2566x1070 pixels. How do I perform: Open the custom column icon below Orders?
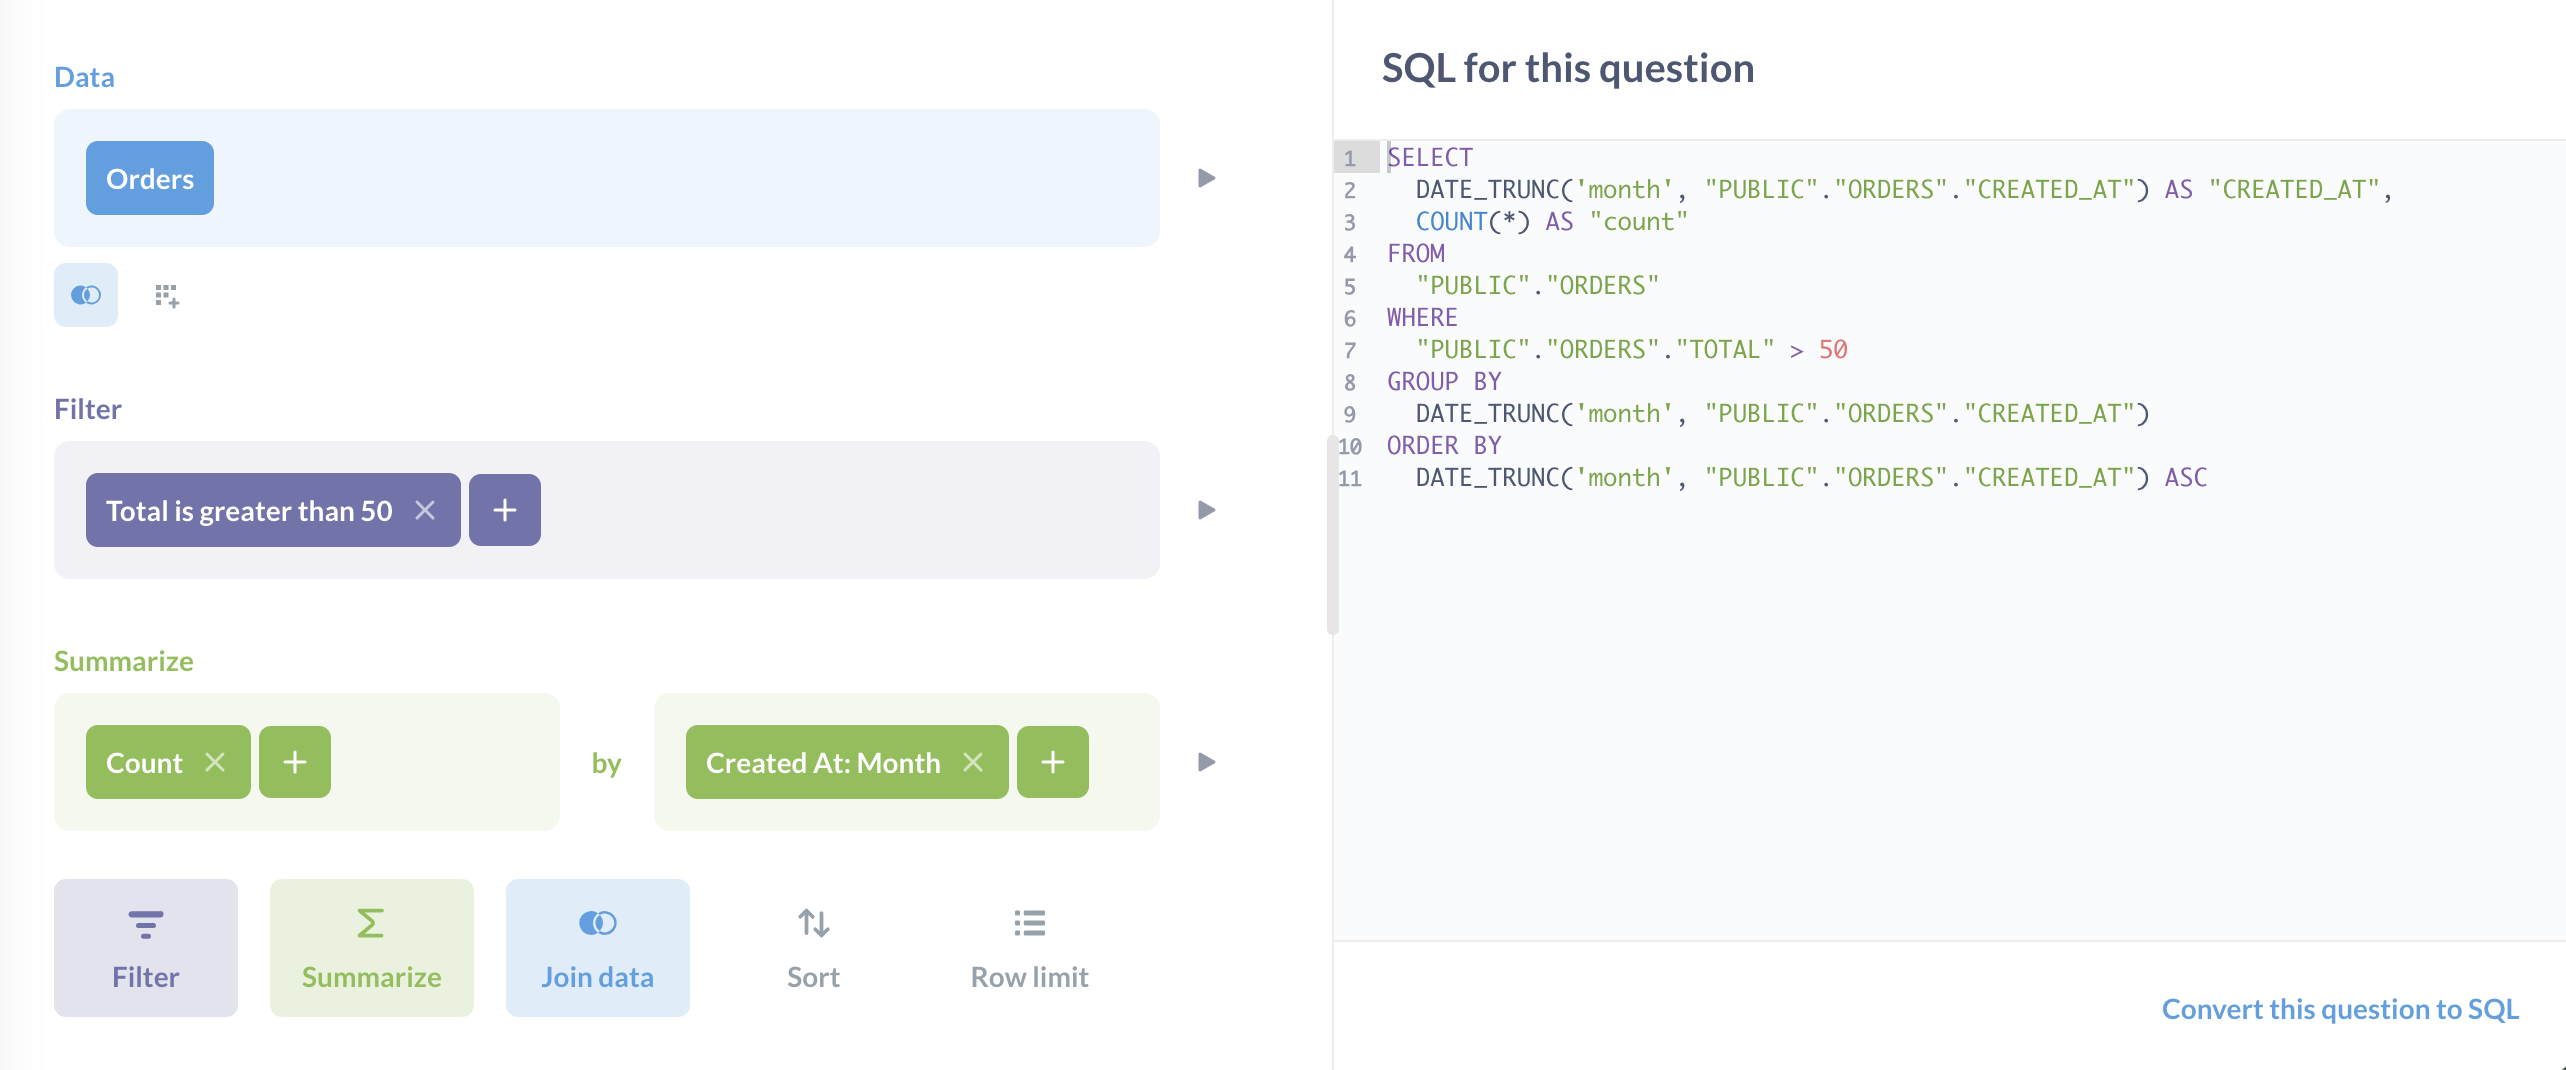[166, 294]
